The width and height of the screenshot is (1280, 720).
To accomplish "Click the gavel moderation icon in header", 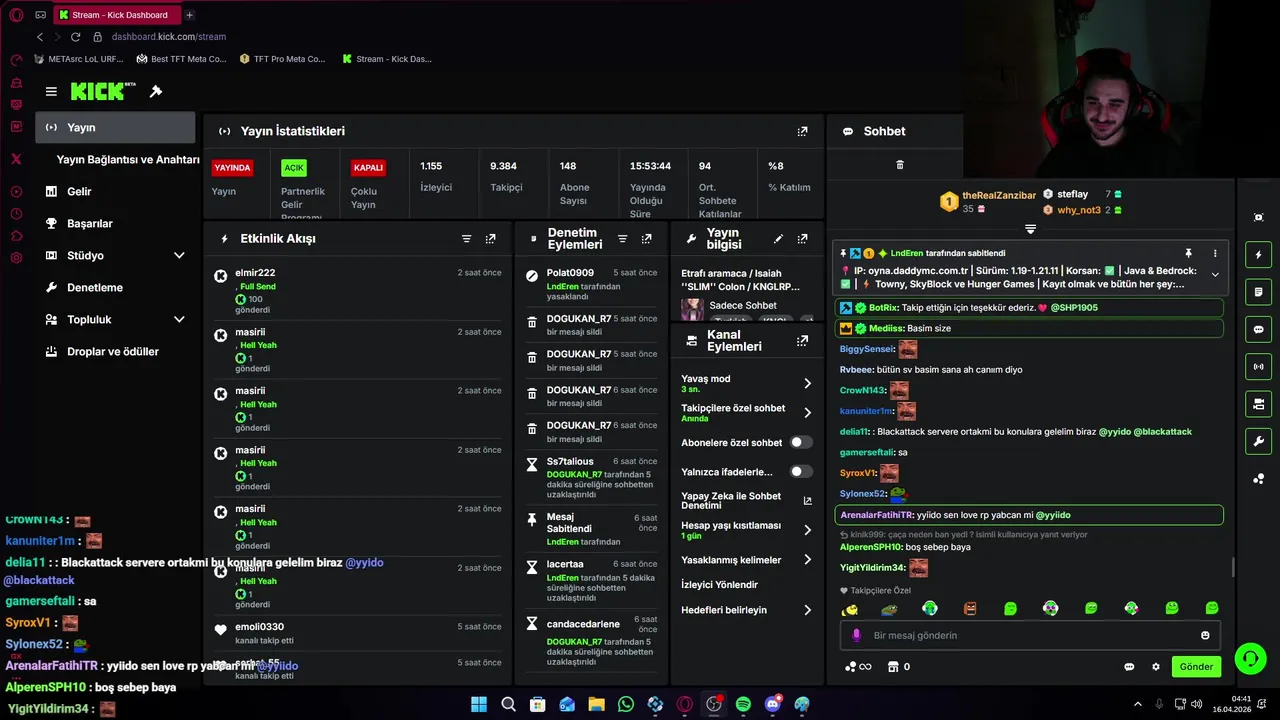I will click(156, 91).
